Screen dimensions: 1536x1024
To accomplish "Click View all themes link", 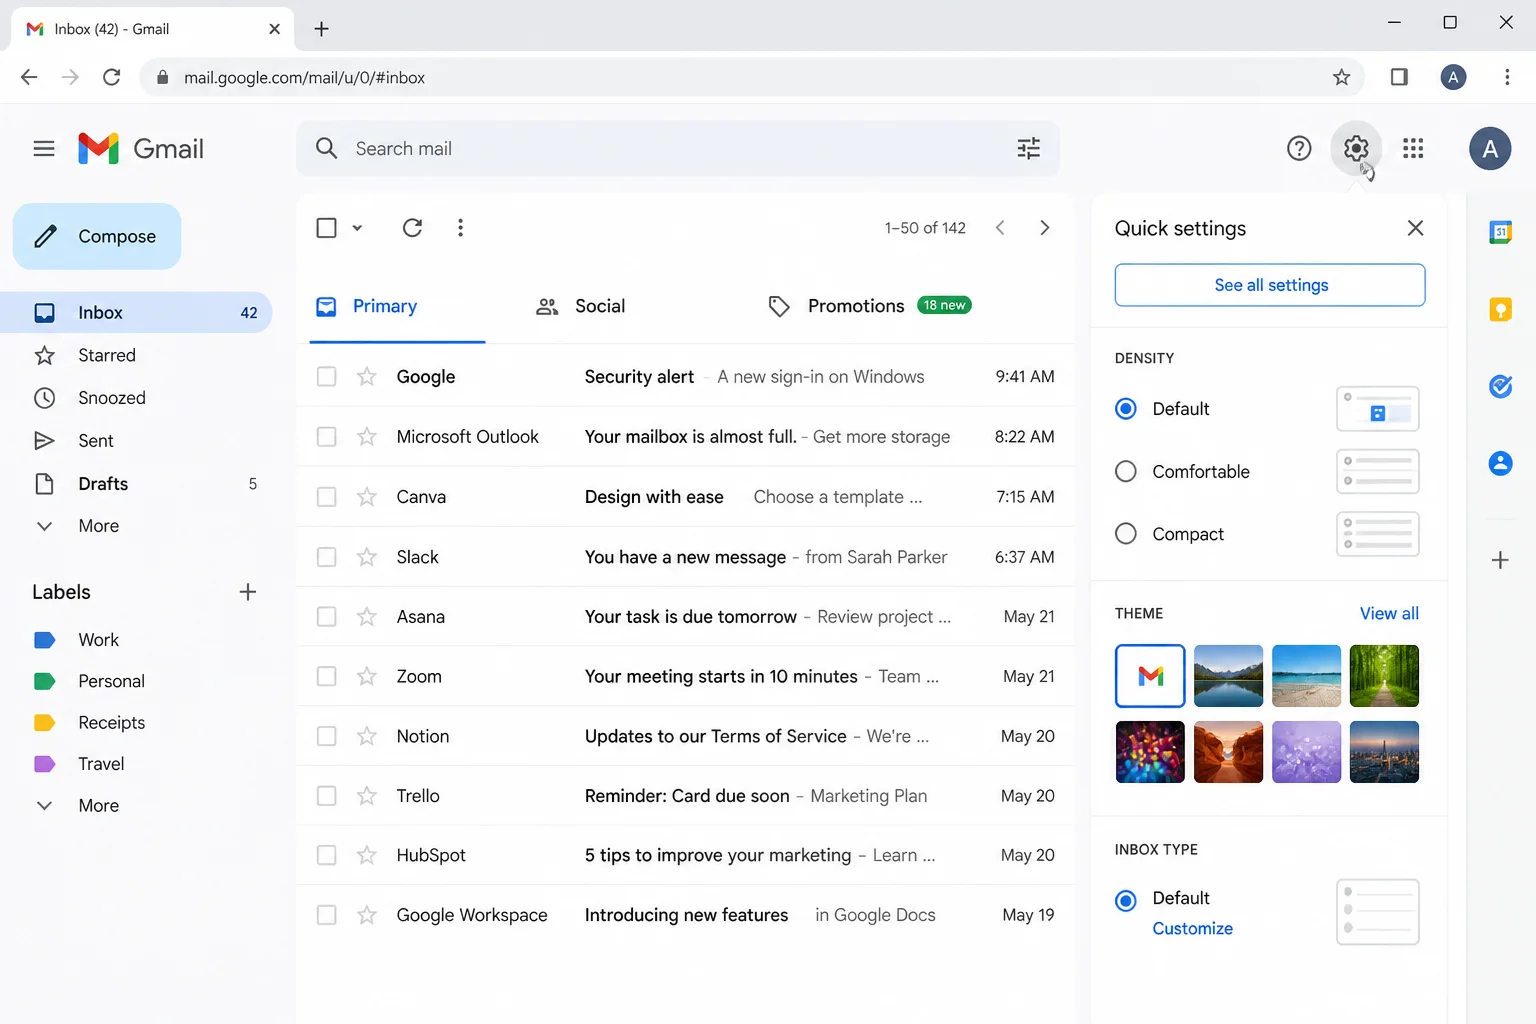I will pyautogui.click(x=1389, y=614).
